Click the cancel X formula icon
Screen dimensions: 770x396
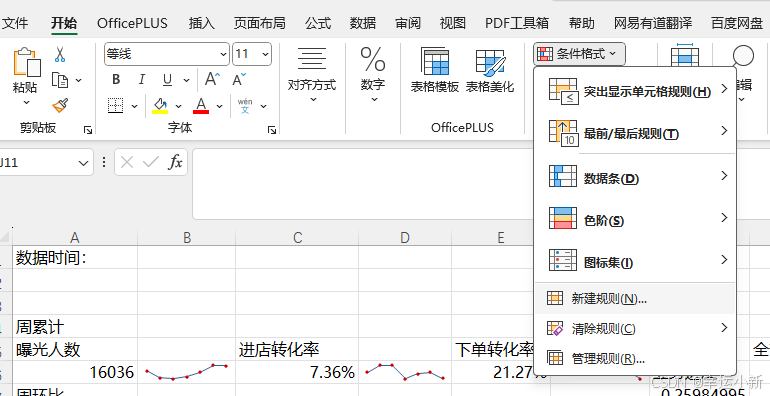127,162
